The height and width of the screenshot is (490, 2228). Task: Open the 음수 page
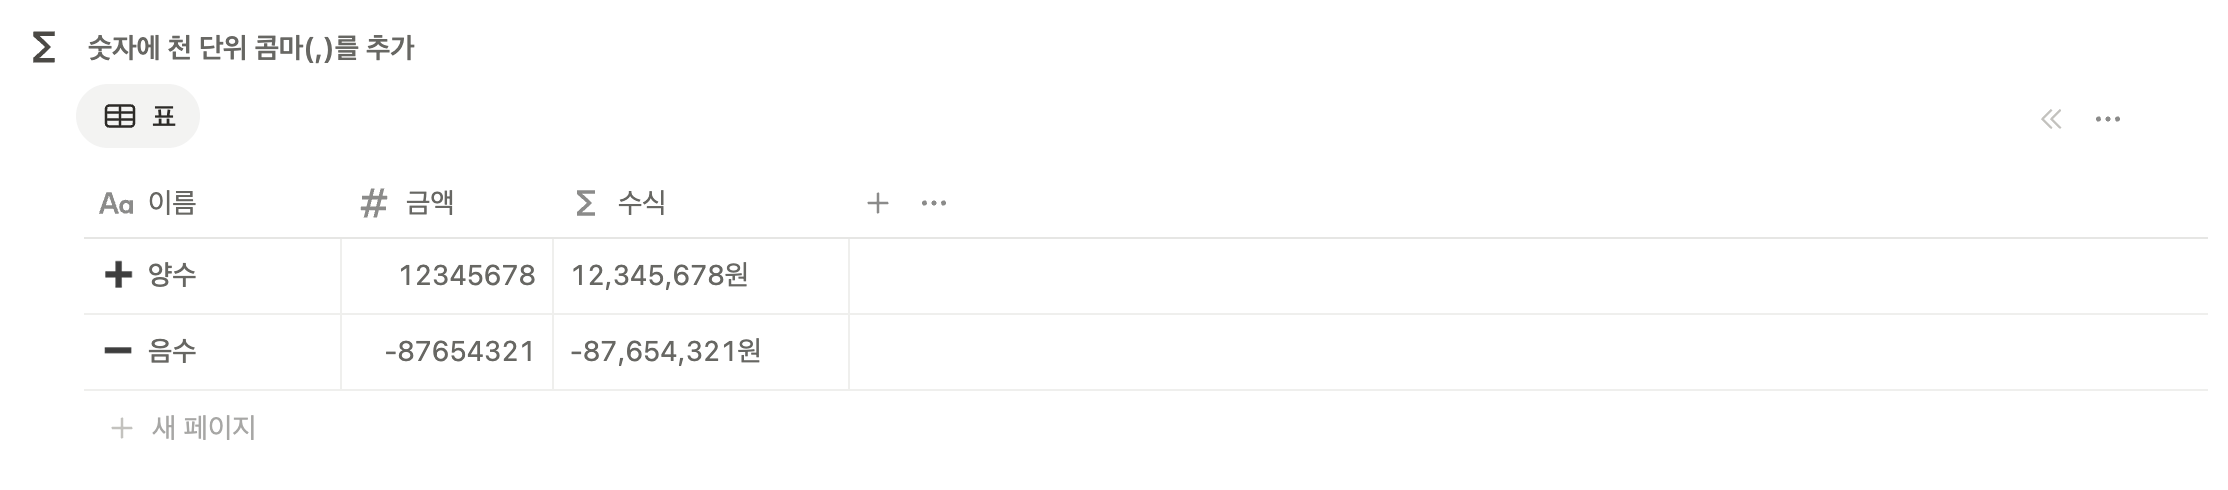tap(172, 351)
